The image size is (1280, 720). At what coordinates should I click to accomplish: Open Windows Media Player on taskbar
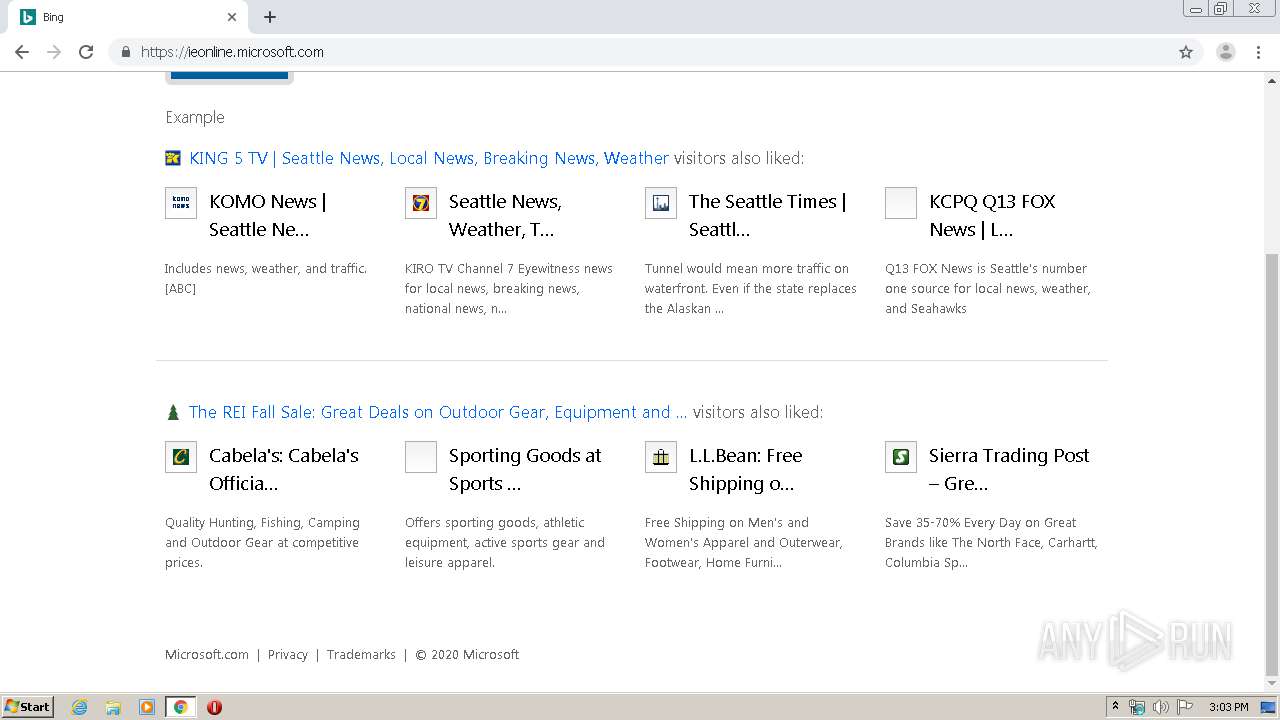coord(147,707)
